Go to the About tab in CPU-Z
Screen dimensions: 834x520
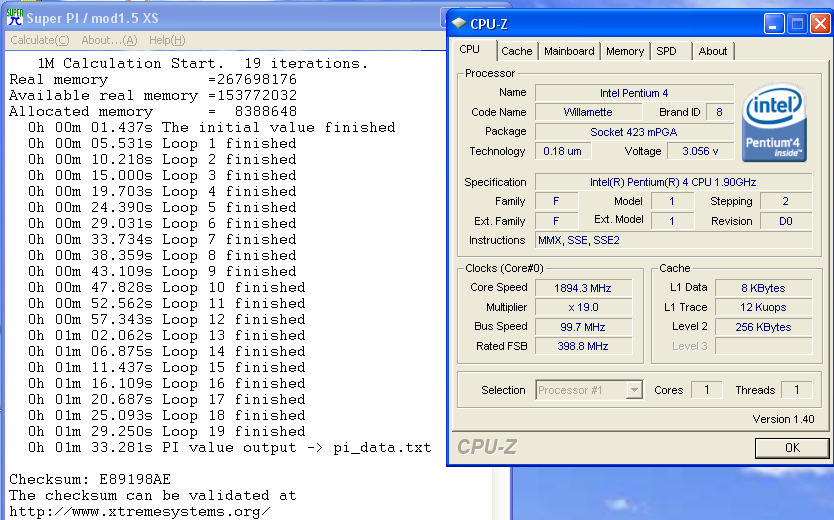pos(713,51)
